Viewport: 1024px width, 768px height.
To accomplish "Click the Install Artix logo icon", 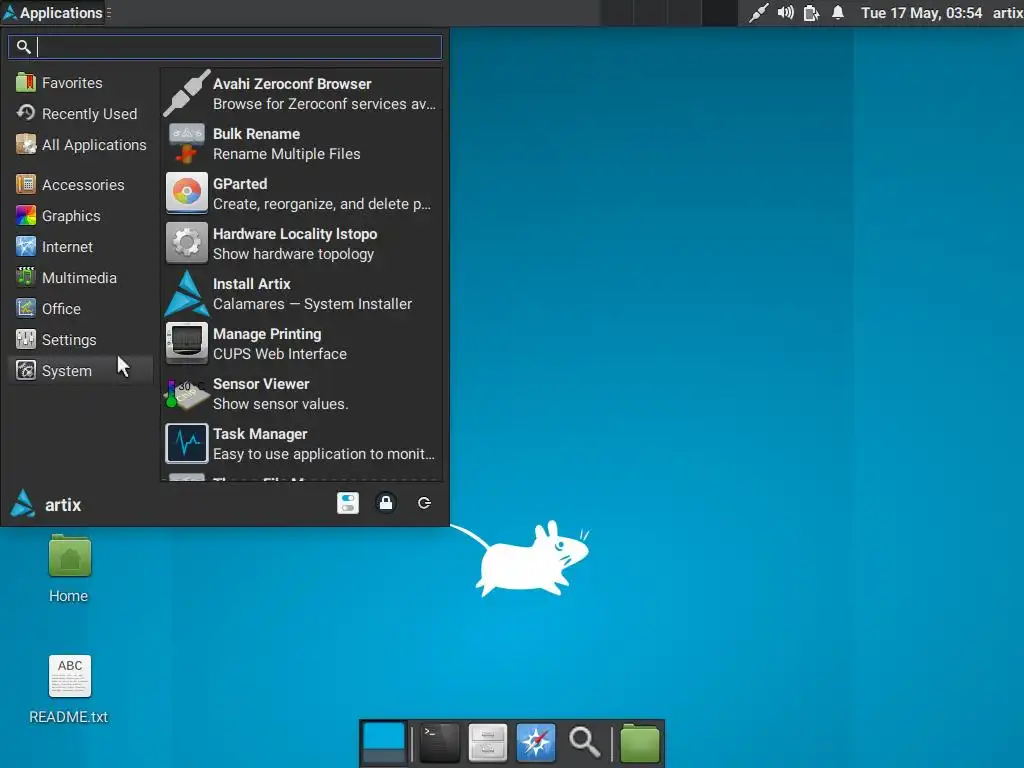I will tap(187, 293).
